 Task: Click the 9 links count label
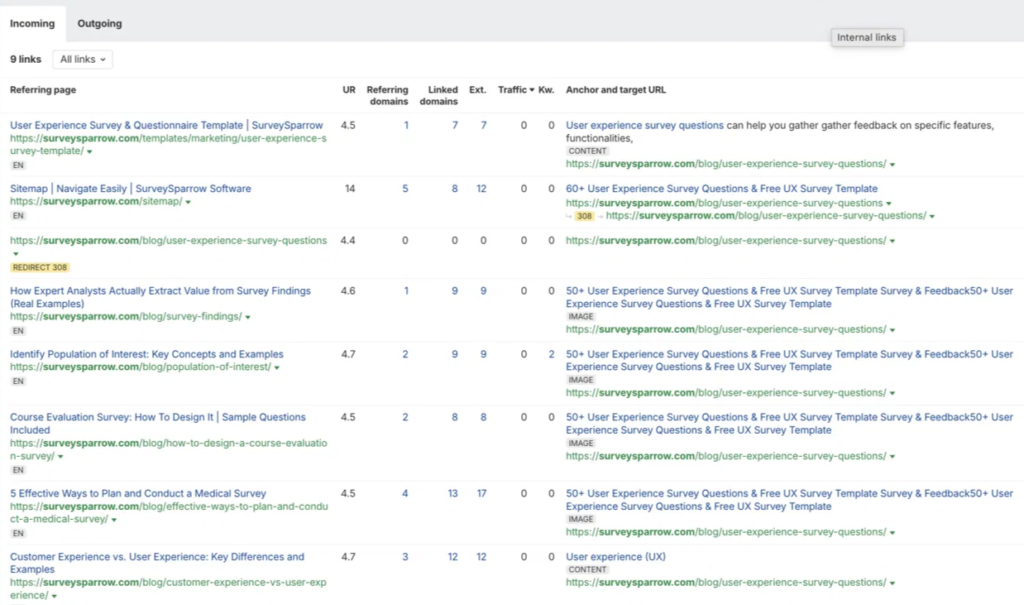pos(25,59)
